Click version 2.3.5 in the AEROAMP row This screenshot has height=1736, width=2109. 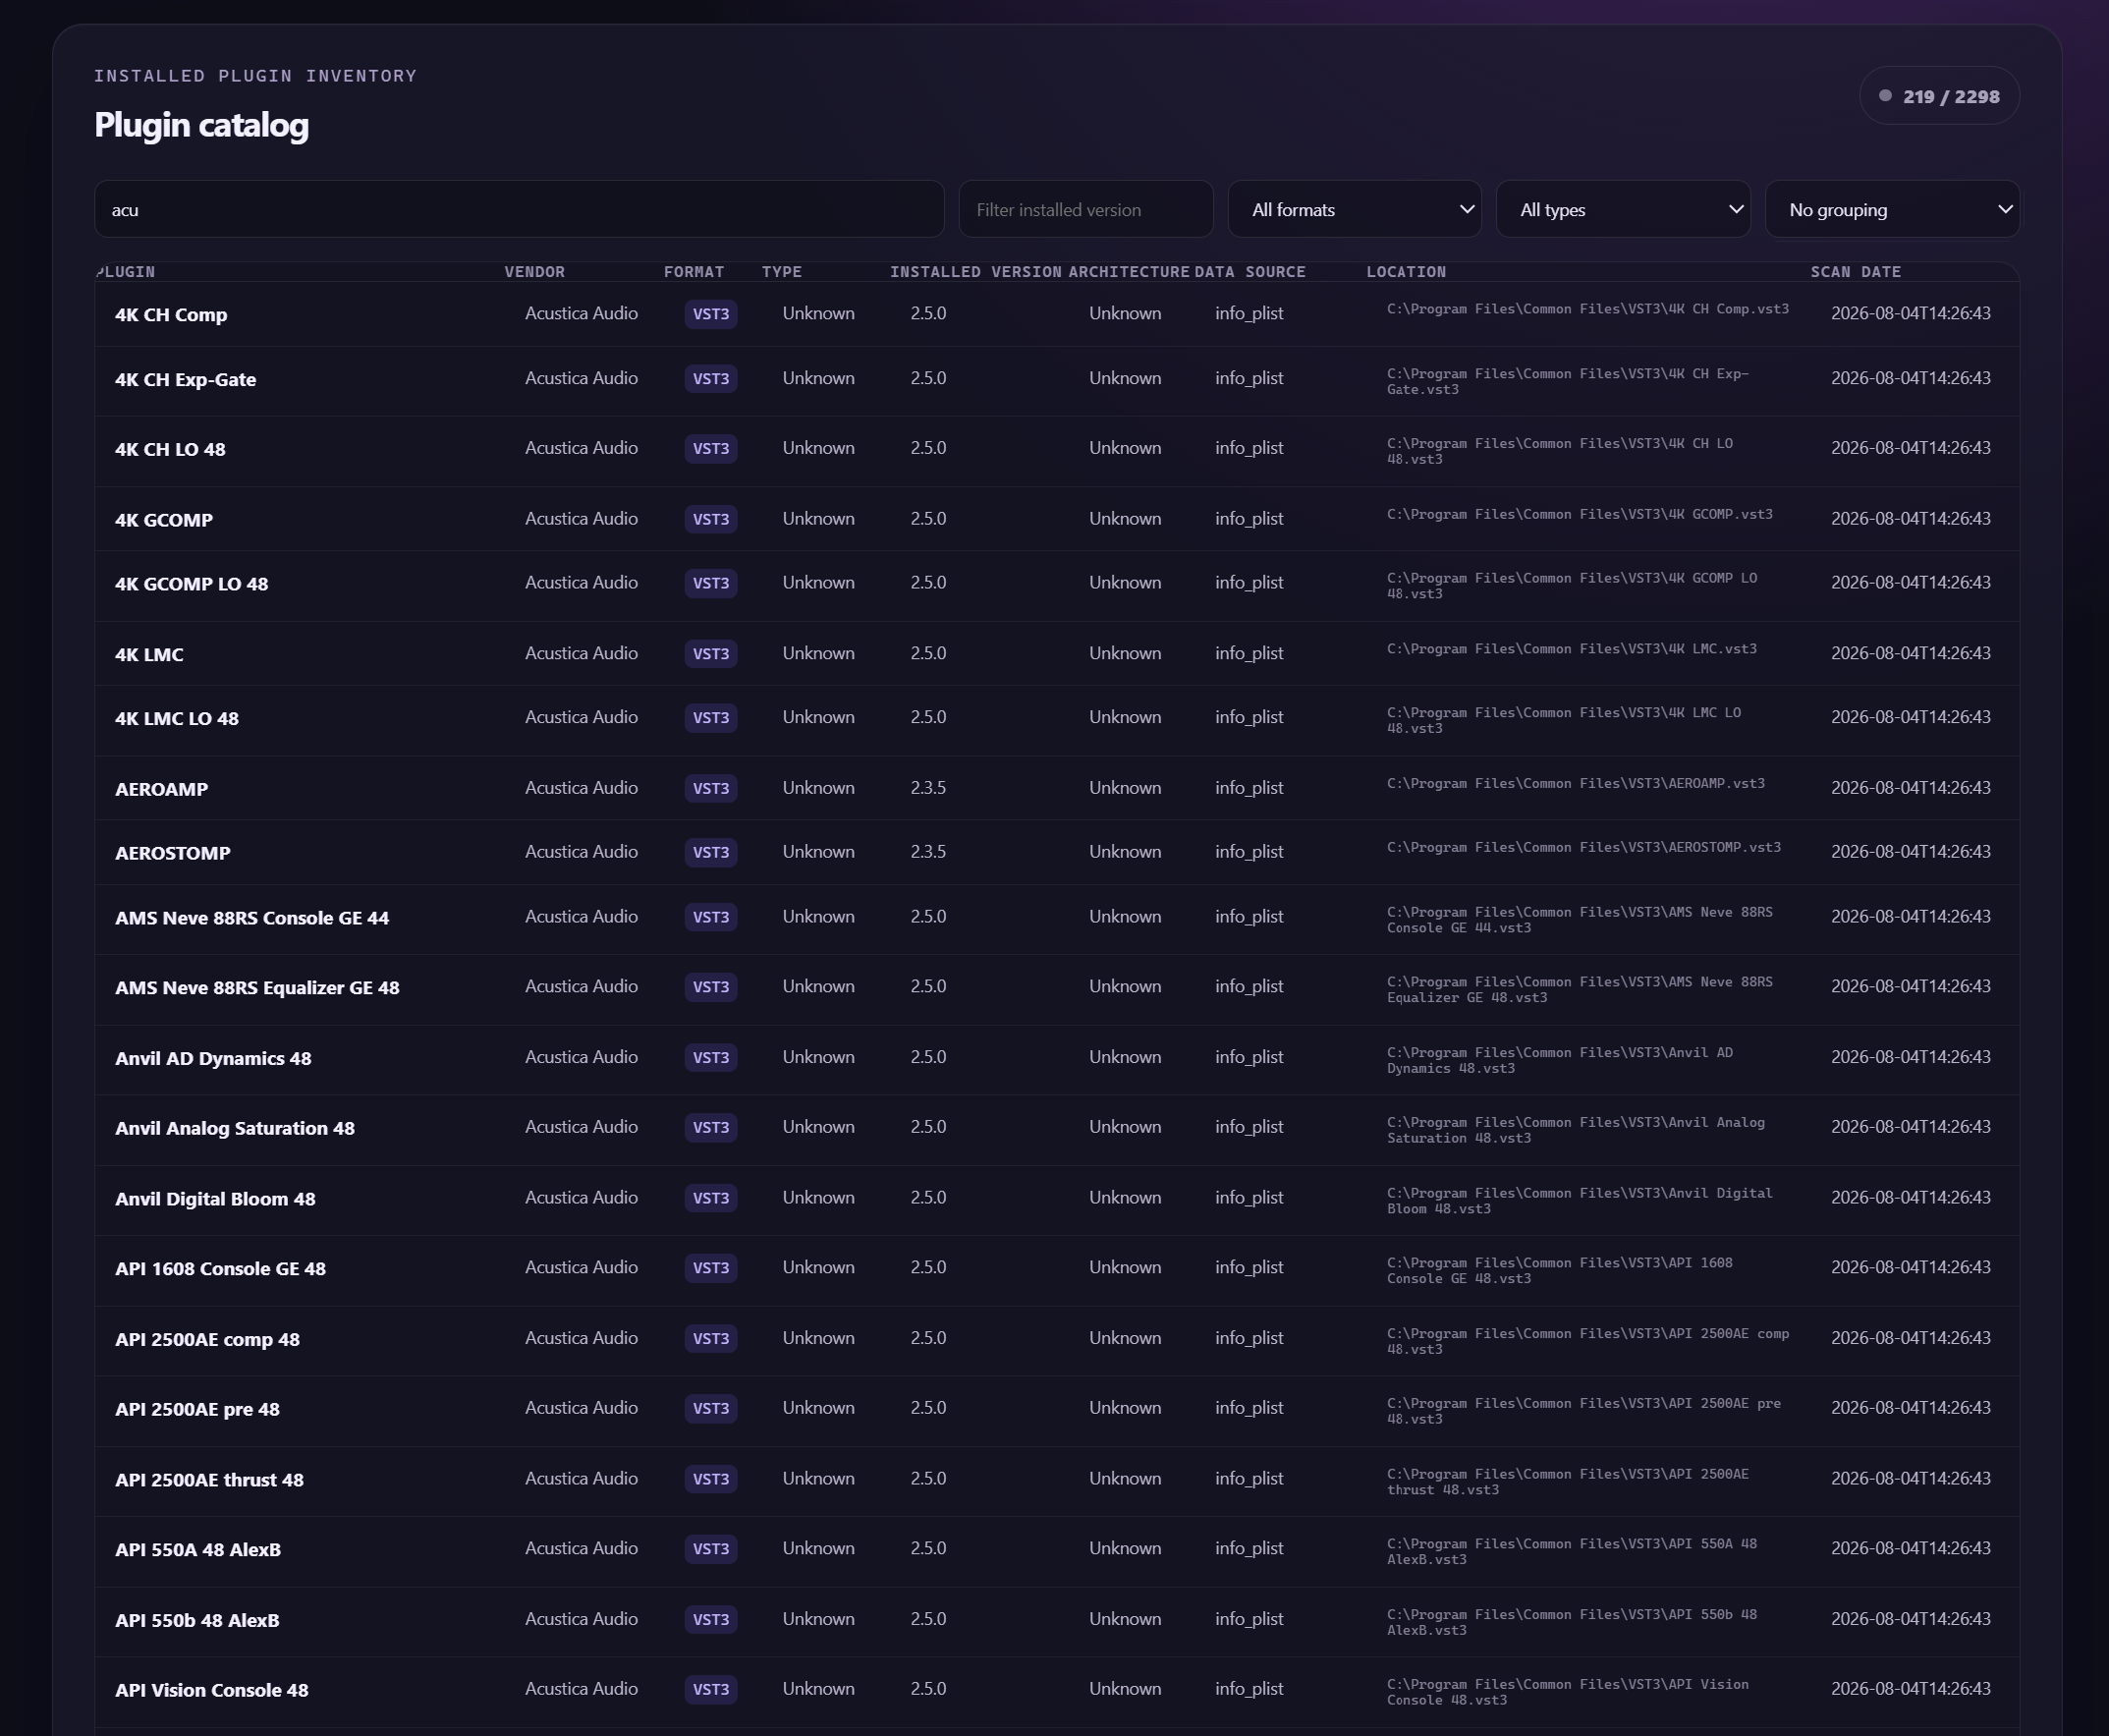coord(928,788)
